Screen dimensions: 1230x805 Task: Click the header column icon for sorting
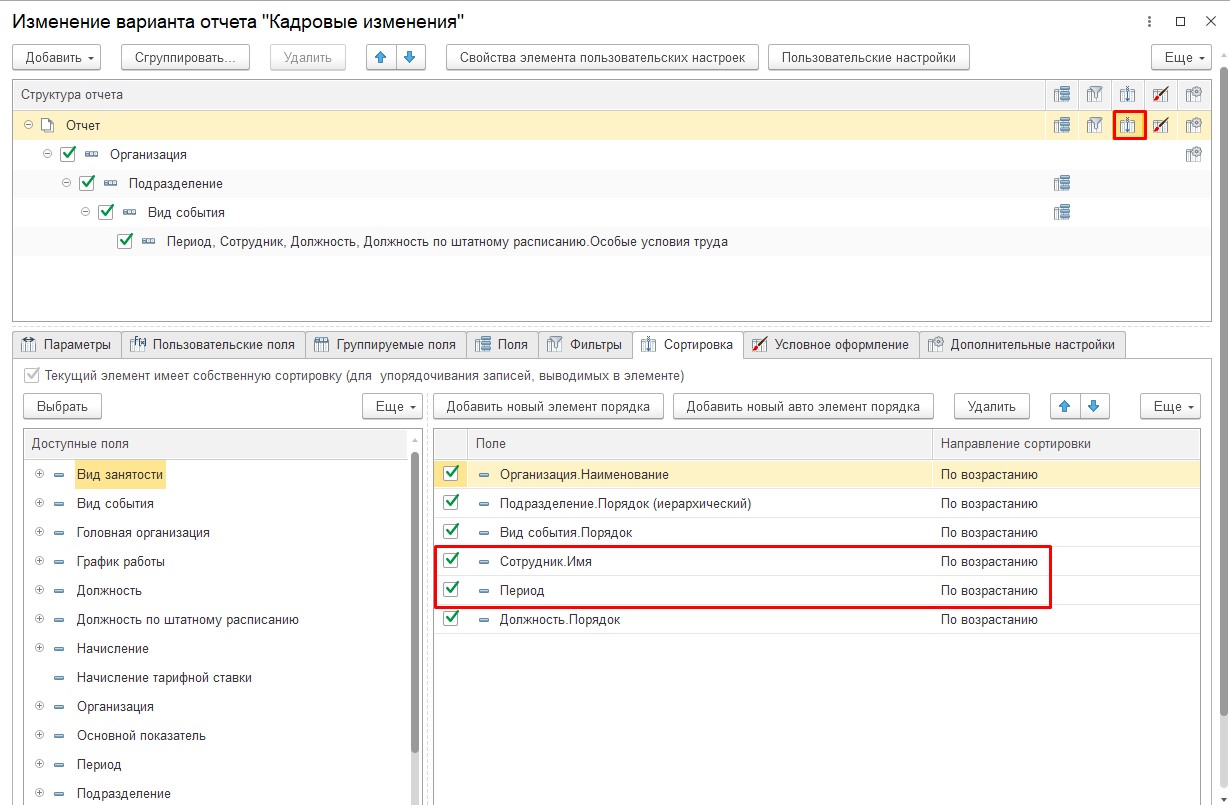click(1128, 94)
